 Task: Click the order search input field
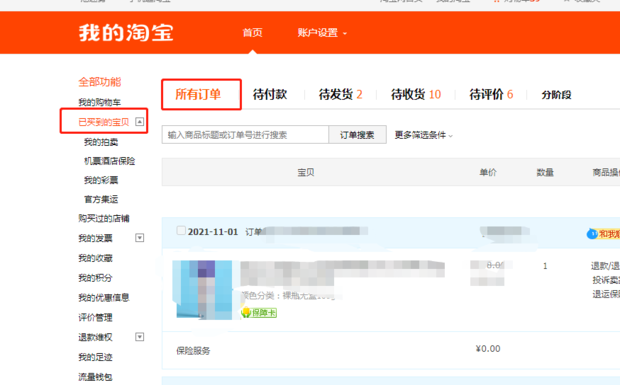(x=245, y=135)
